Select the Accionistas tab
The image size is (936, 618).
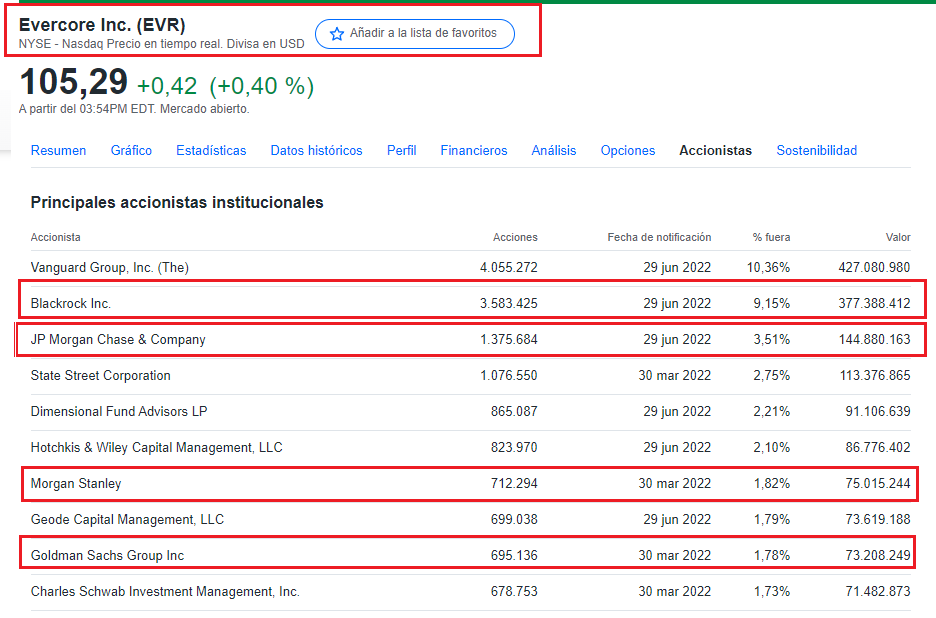tap(715, 151)
